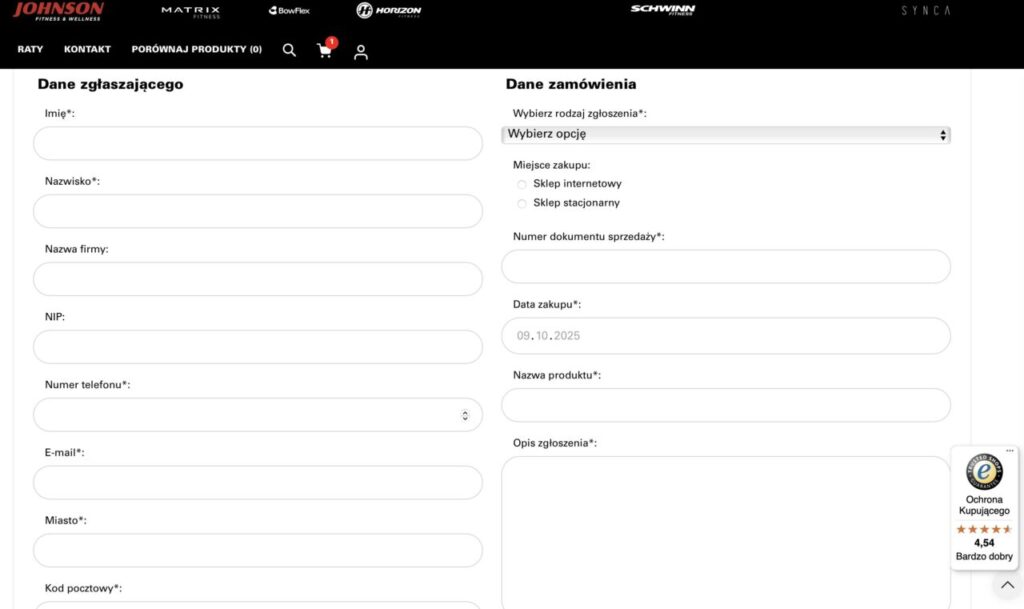Expand the Wybierz opcję dropdown
This screenshot has width=1024, height=609.
pos(726,134)
